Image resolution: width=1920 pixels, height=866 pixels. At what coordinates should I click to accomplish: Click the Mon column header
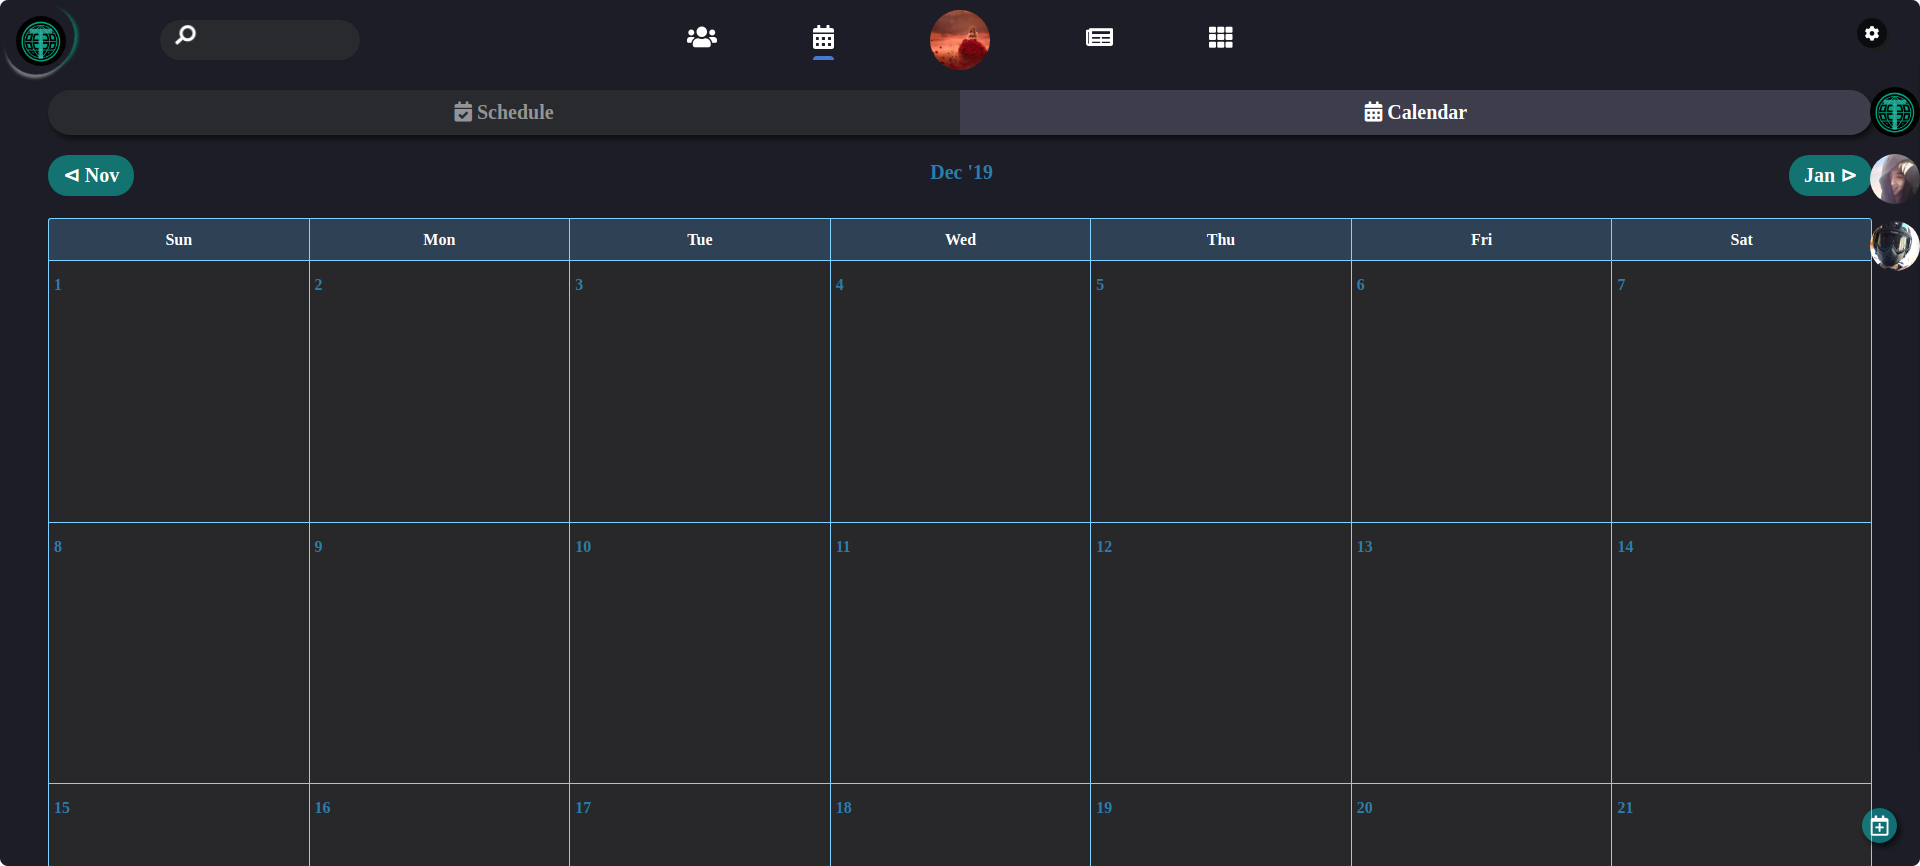click(x=439, y=240)
